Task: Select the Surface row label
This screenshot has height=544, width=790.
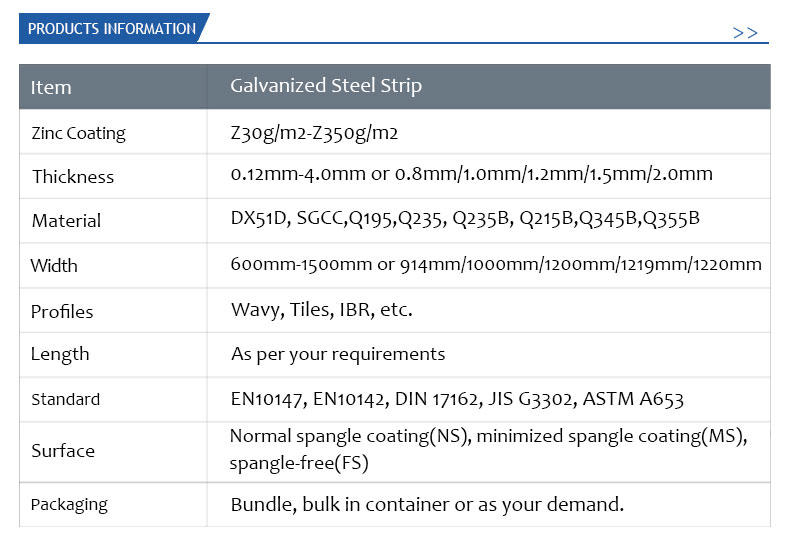Action: coord(63,451)
